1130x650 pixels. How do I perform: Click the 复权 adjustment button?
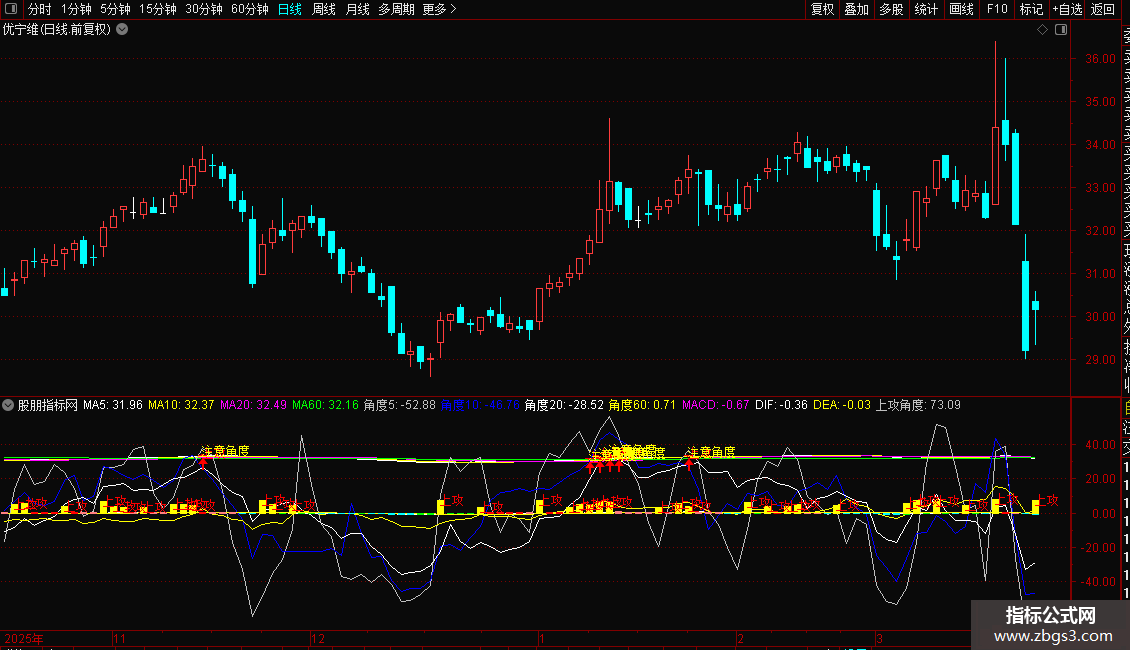[822, 9]
